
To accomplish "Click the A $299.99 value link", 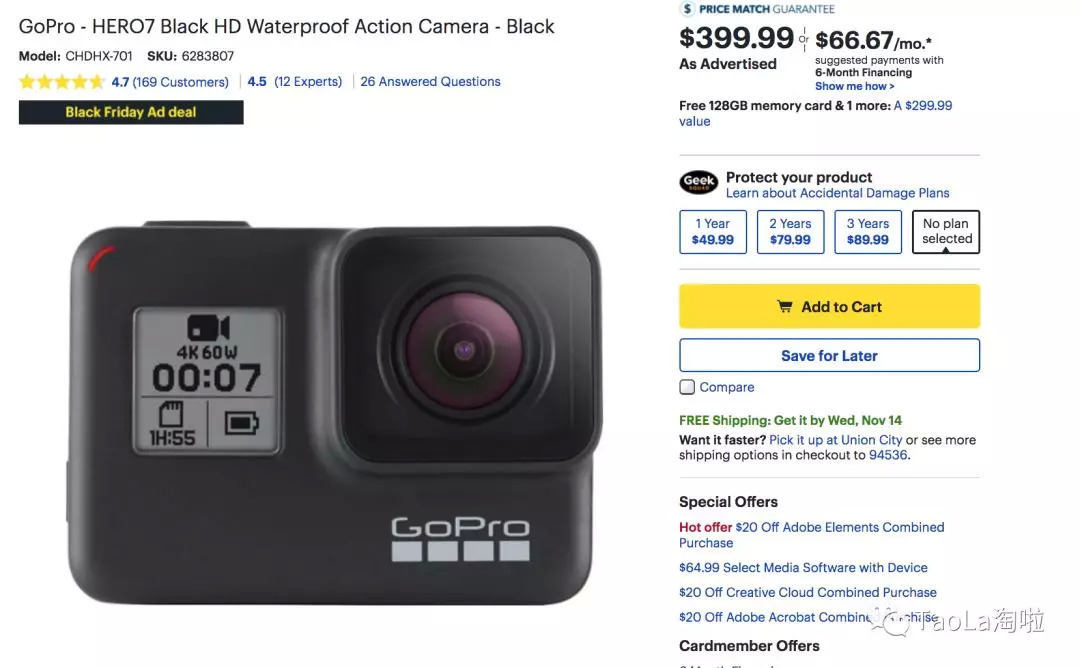I will point(922,106).
